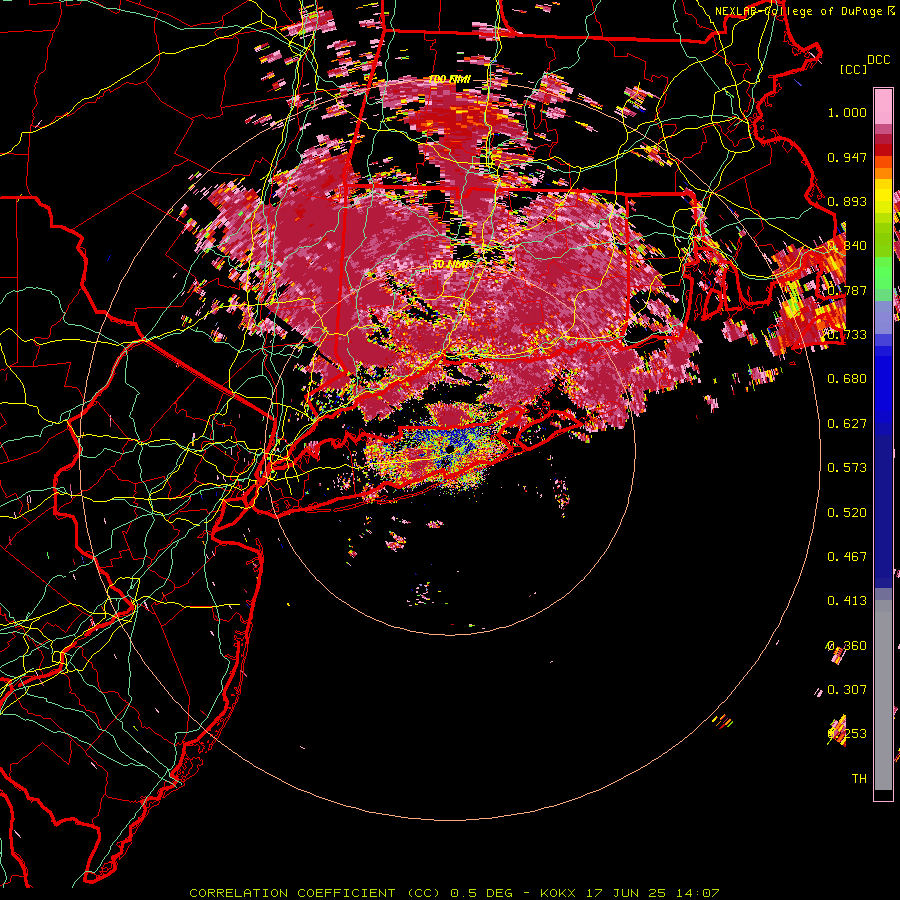Click the 0.840 legend value
900x900 pixels.
(x=847, y=246)
